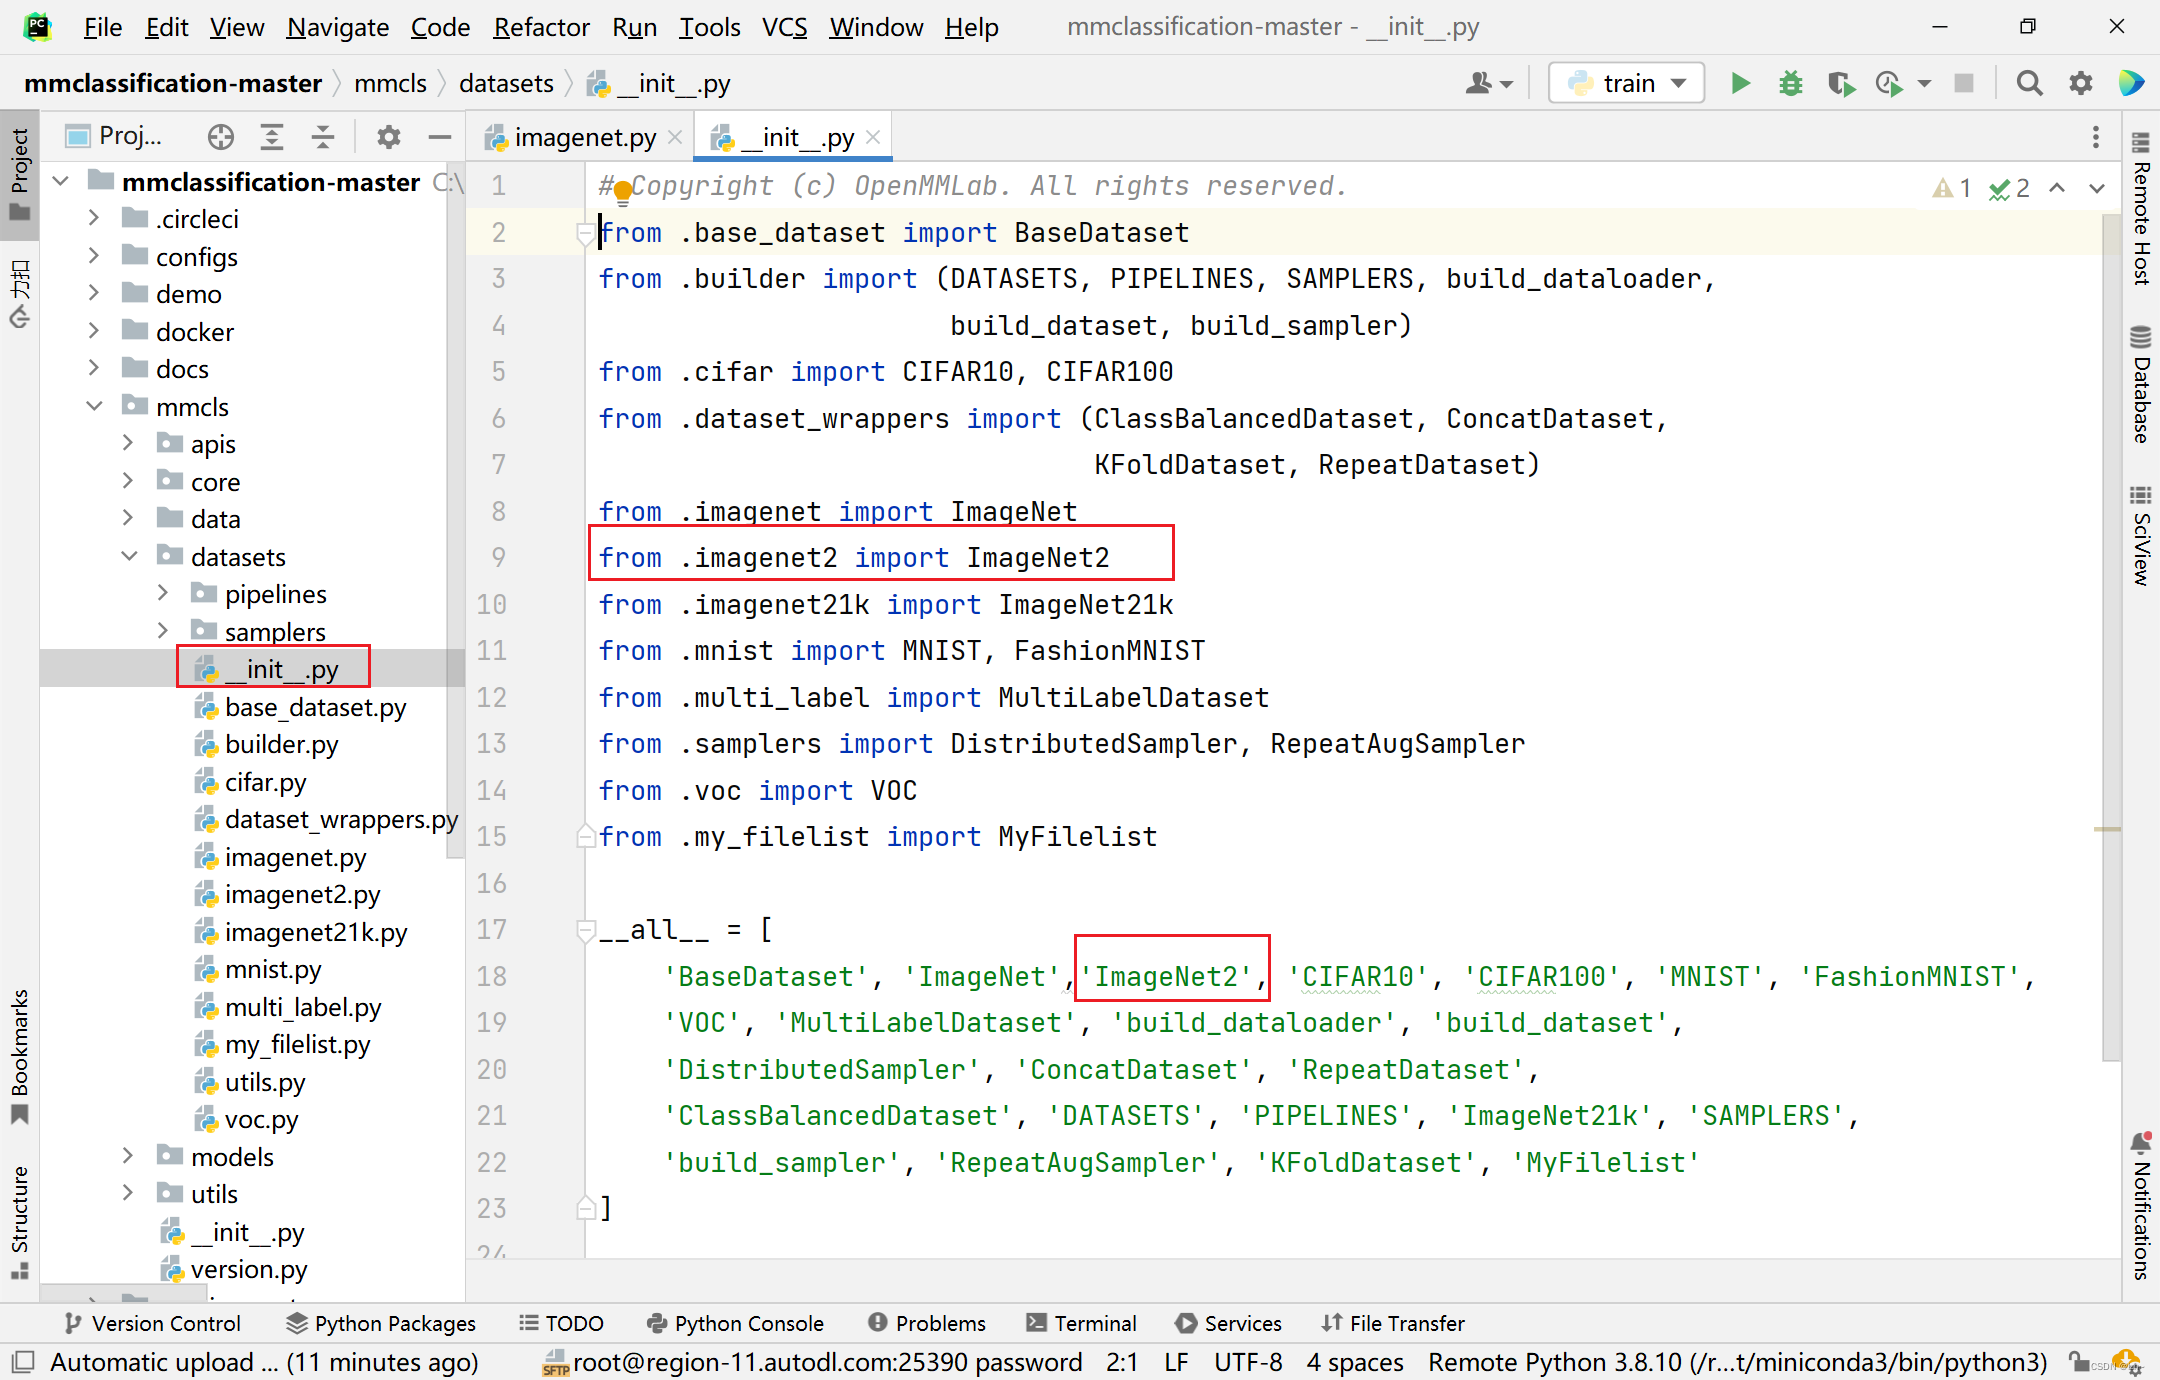Open the Python Console

(x=736, y=1323)
